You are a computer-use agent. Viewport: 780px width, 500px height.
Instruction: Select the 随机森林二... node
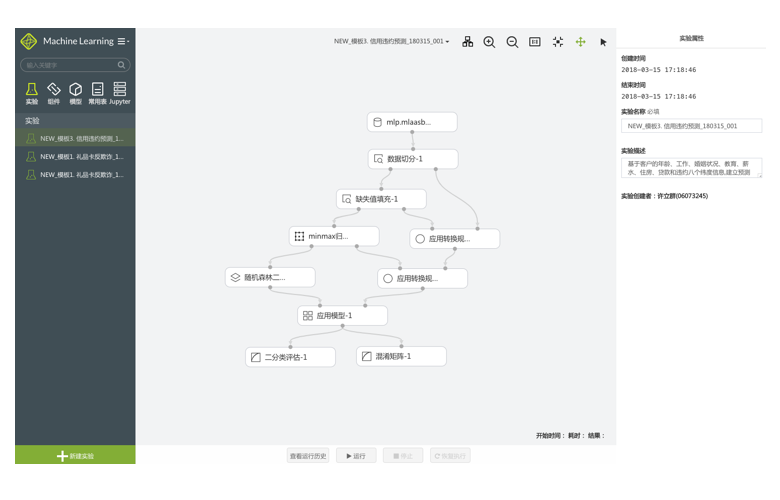(x=270, y=277)
